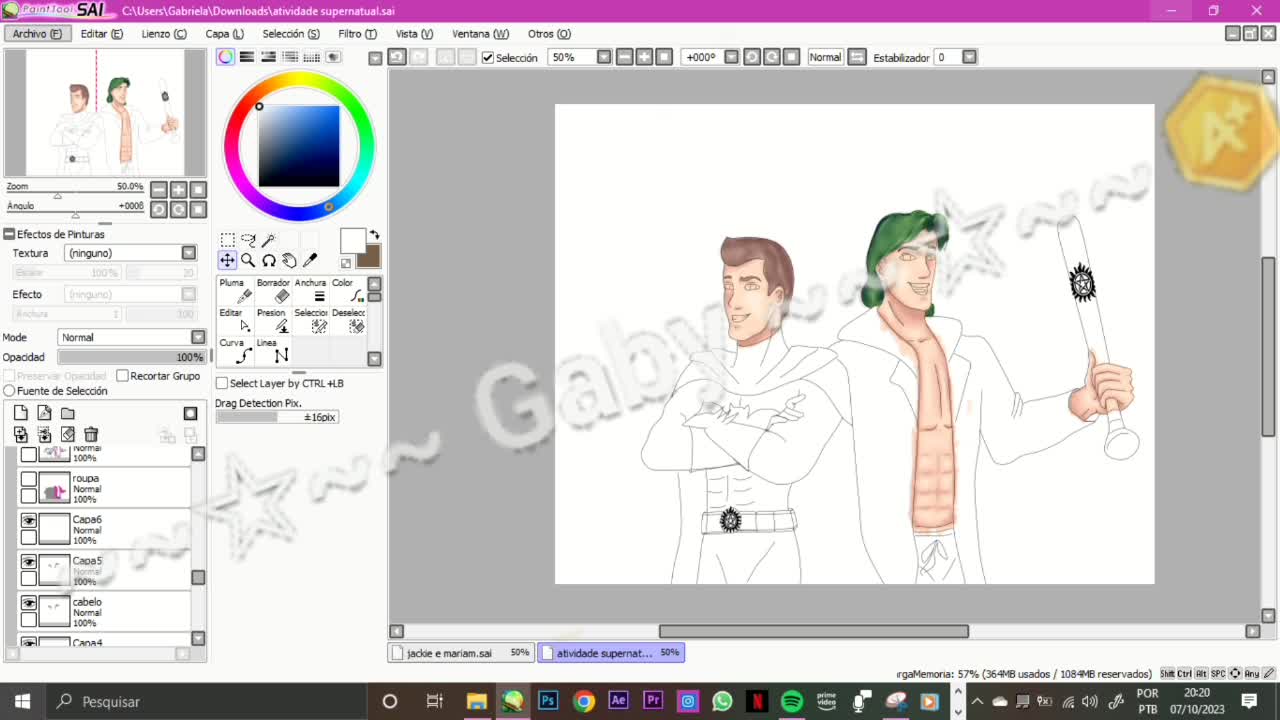The height and width of the screenshot is (720, 1280).
Task: Create a new layer folder
Action: pyautogui.click(x=68, y=413)
